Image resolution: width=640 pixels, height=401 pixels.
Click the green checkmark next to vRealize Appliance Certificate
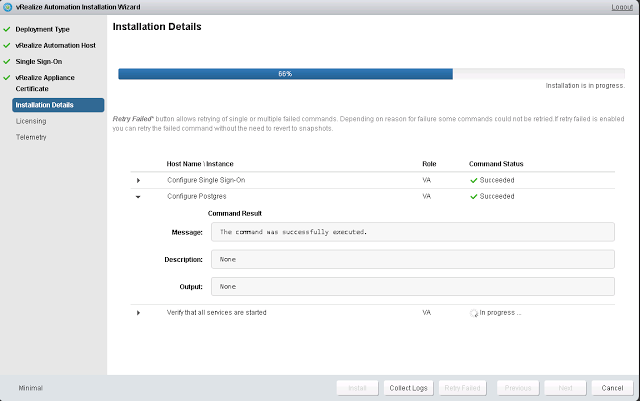pos(7,78)
